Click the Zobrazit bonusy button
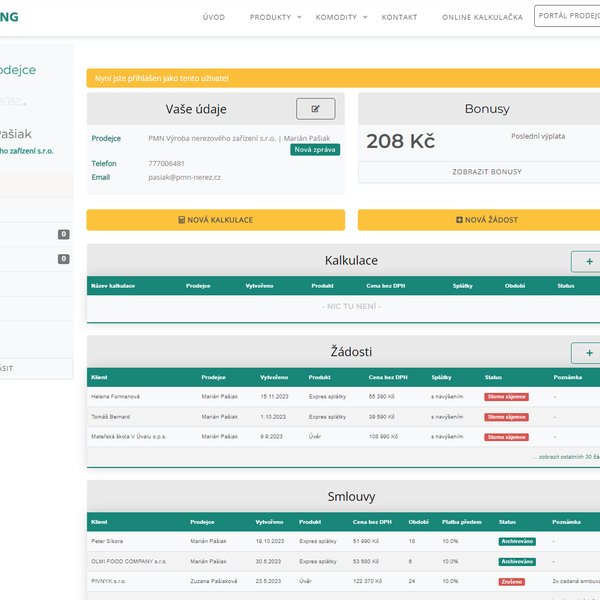This screenshot has height=600, width=600. [x=479, y=172]
